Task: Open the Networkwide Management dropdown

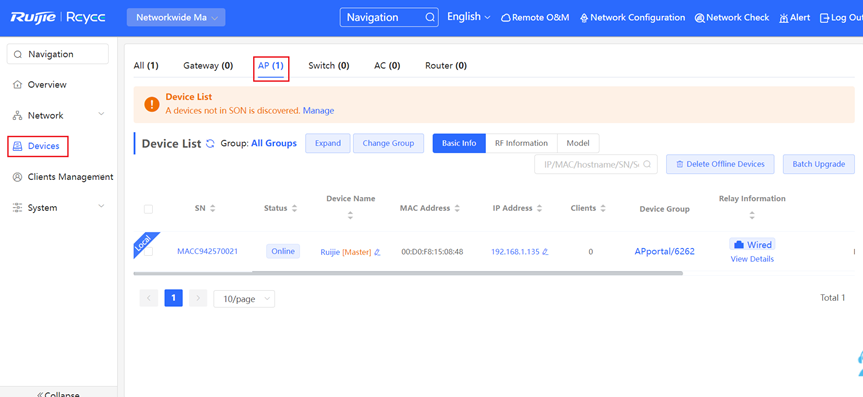Action: click(176, 17)
